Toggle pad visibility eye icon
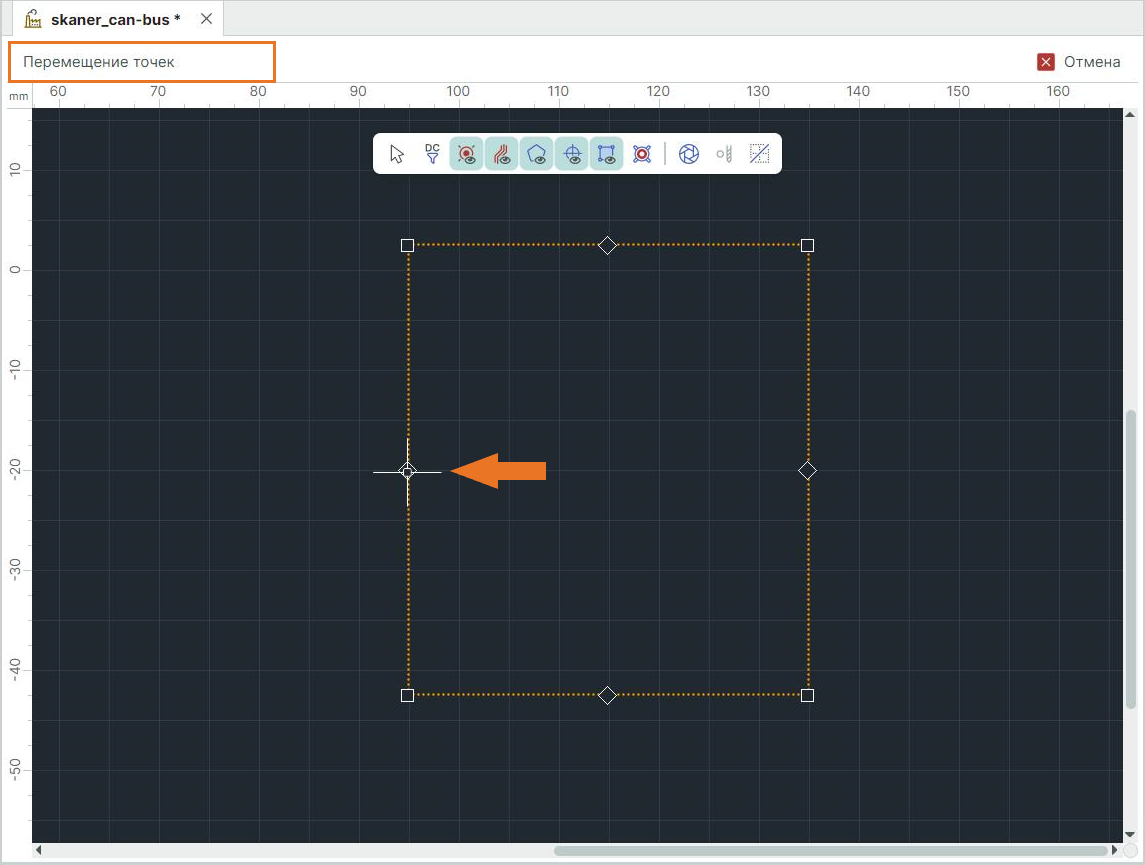1145x865 pixels. (x=467, y=154)
